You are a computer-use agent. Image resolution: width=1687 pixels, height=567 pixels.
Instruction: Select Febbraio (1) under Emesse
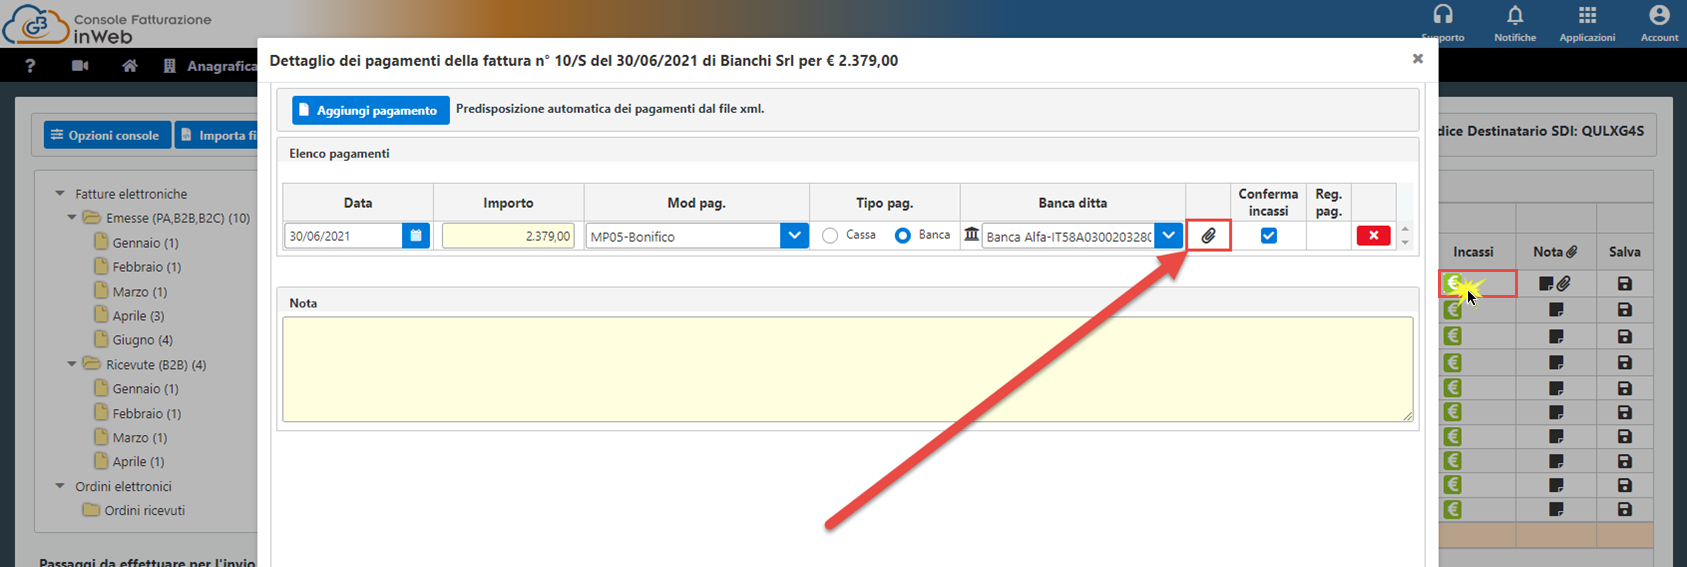point(147,267)
